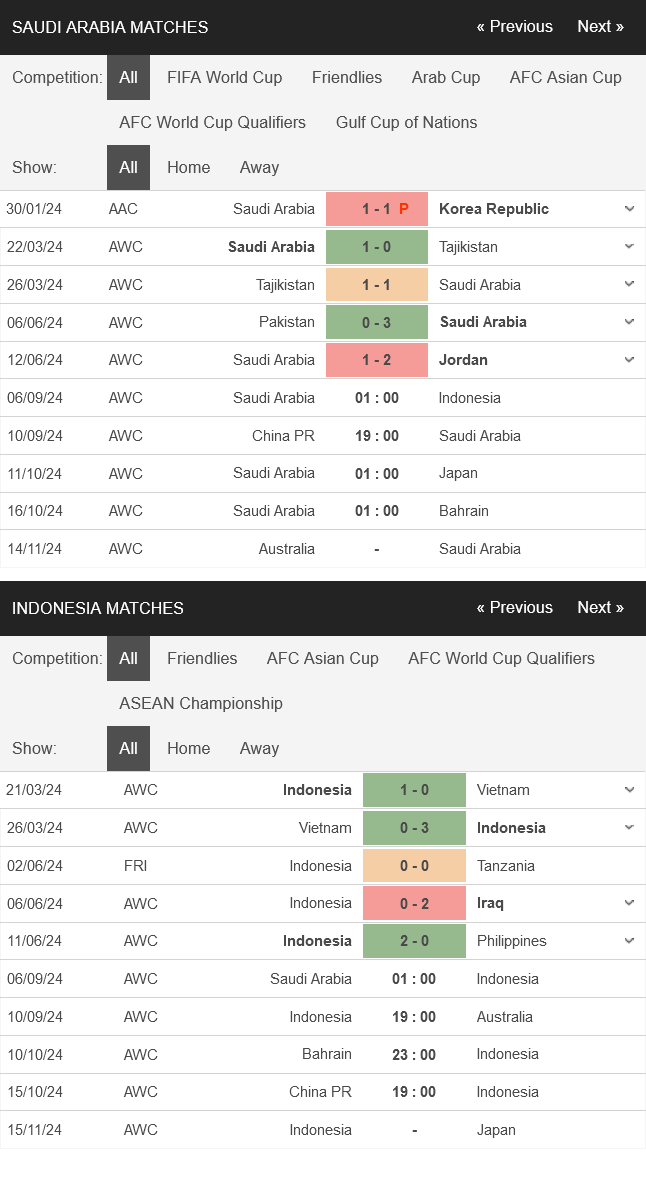The height and width of the screenshot is (1182, 646).
Task: Filter Indonesia matches by ASEAN Championship
Action: (x=200, y=703)
